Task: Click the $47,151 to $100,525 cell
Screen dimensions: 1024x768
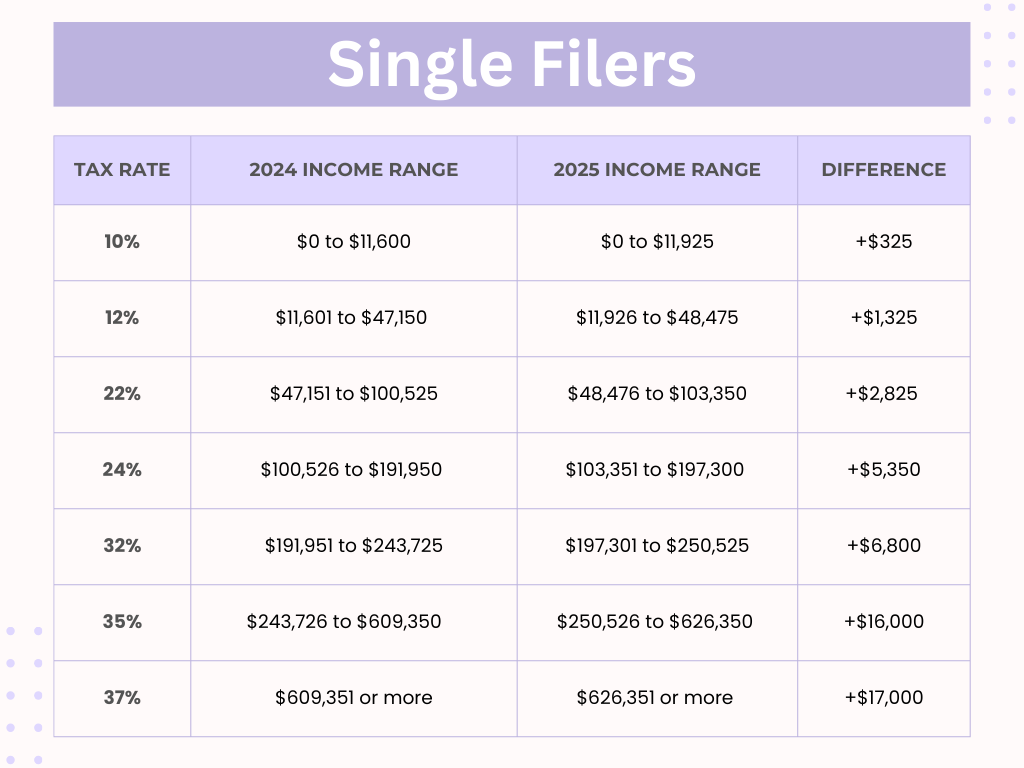Action: [x=354, y=394]
